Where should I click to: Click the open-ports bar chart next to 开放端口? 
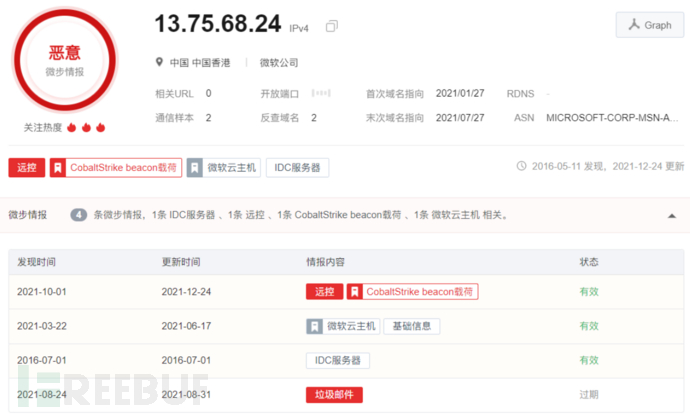pyautogui.click(x=321, y=93)
